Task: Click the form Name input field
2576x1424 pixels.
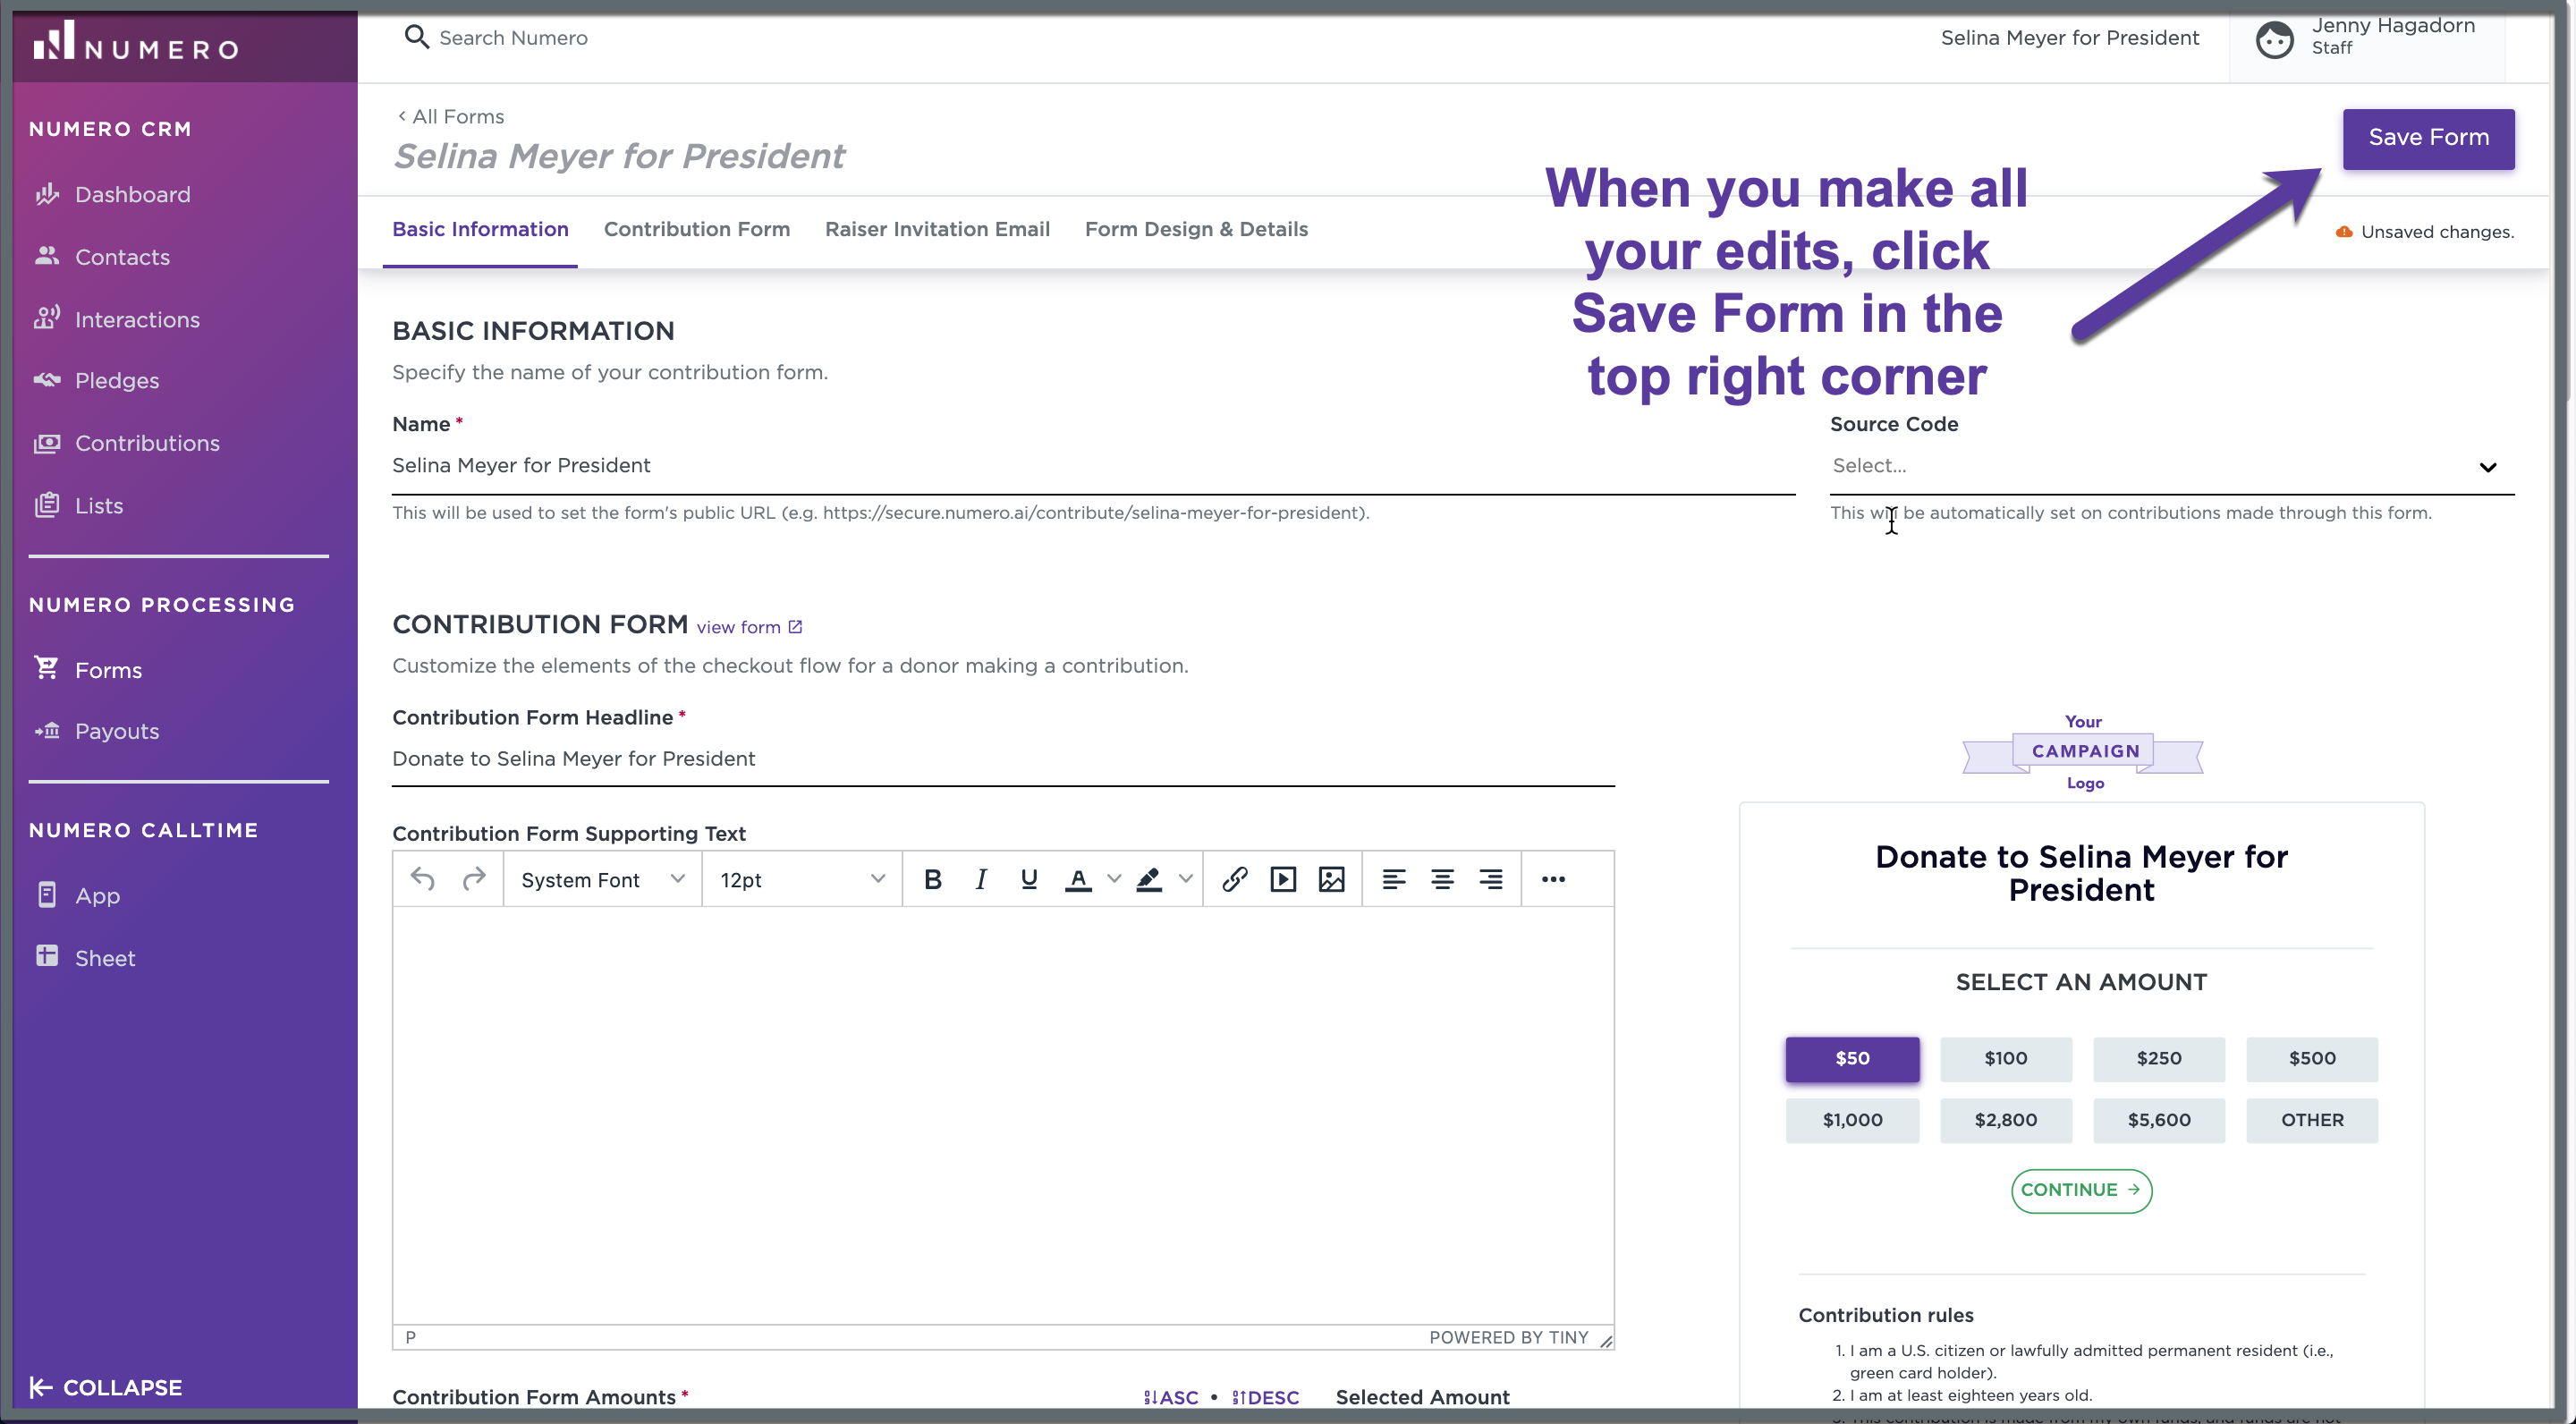Action: (x=1093, y=466)
